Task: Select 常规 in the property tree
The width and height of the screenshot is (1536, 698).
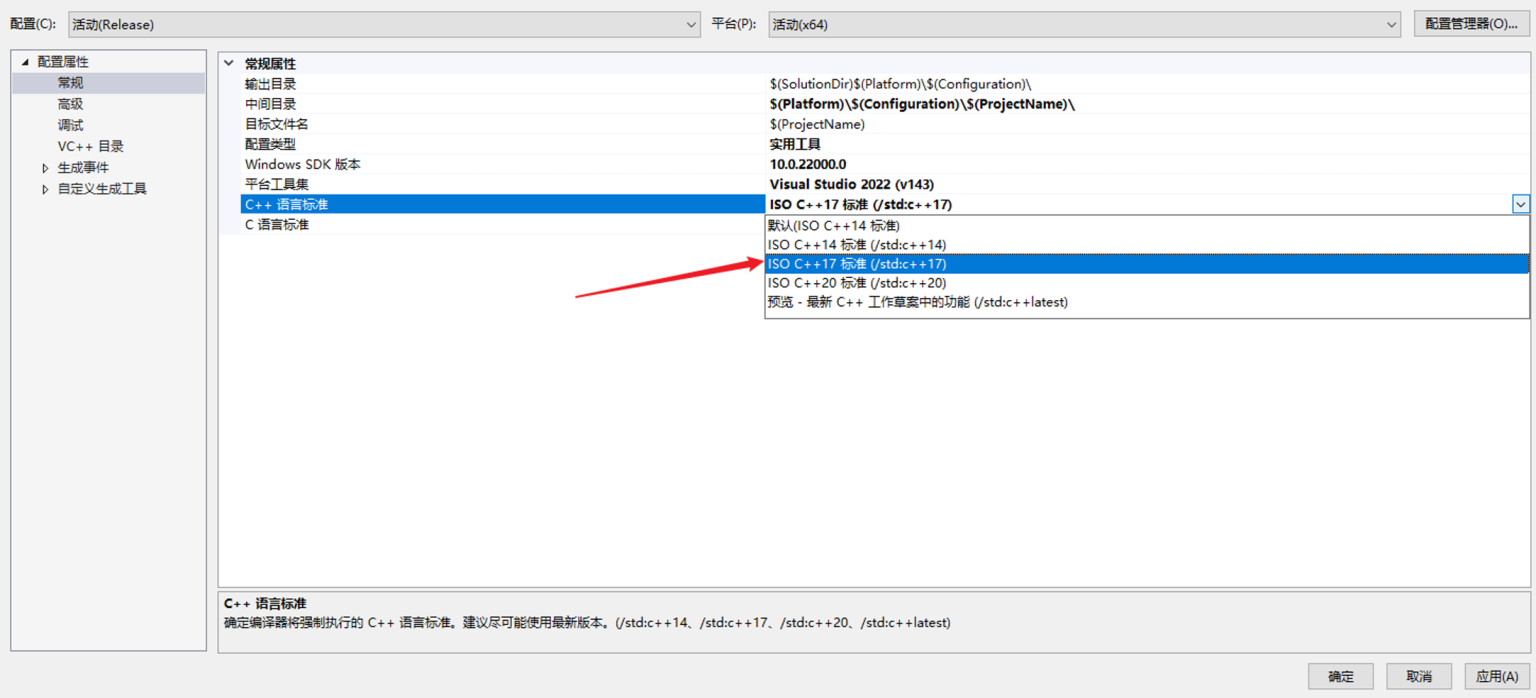Action: (x=70, y=83)
